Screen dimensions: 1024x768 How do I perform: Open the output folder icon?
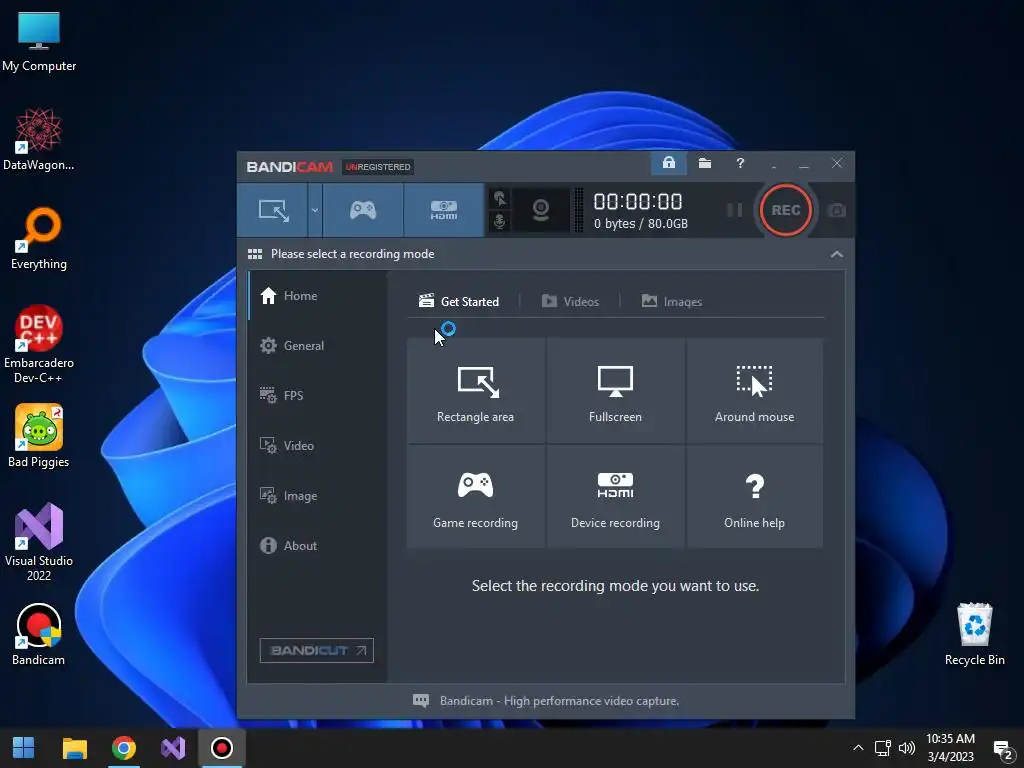[705, 163]
